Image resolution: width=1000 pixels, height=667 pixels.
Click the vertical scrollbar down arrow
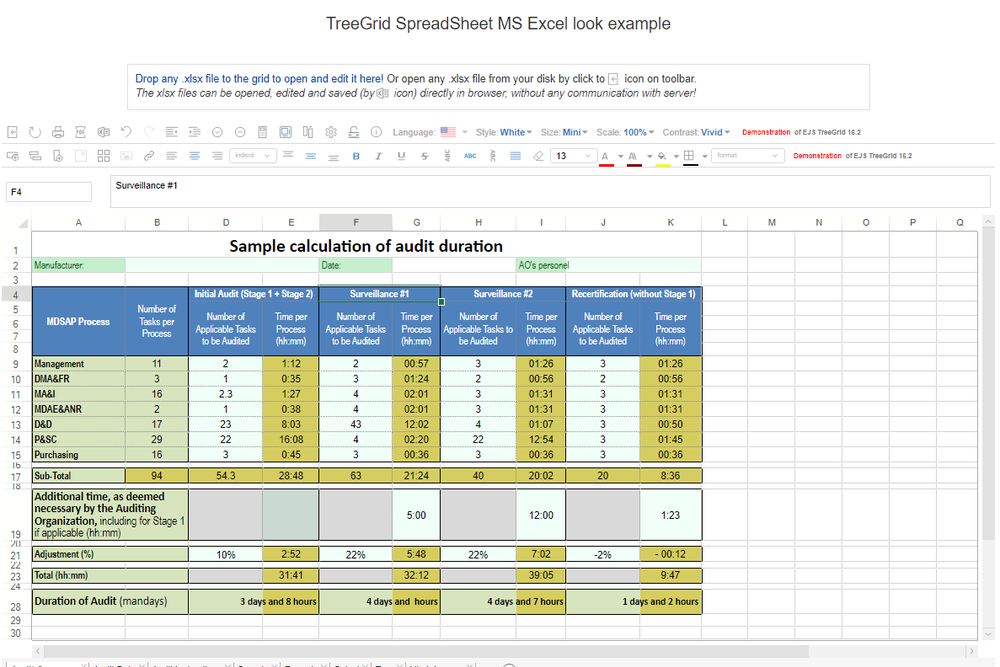coord(989,634)
